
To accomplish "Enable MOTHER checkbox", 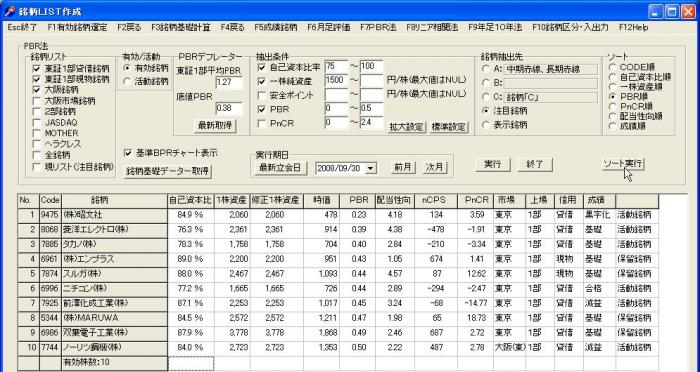I will (x=37, y=134).
